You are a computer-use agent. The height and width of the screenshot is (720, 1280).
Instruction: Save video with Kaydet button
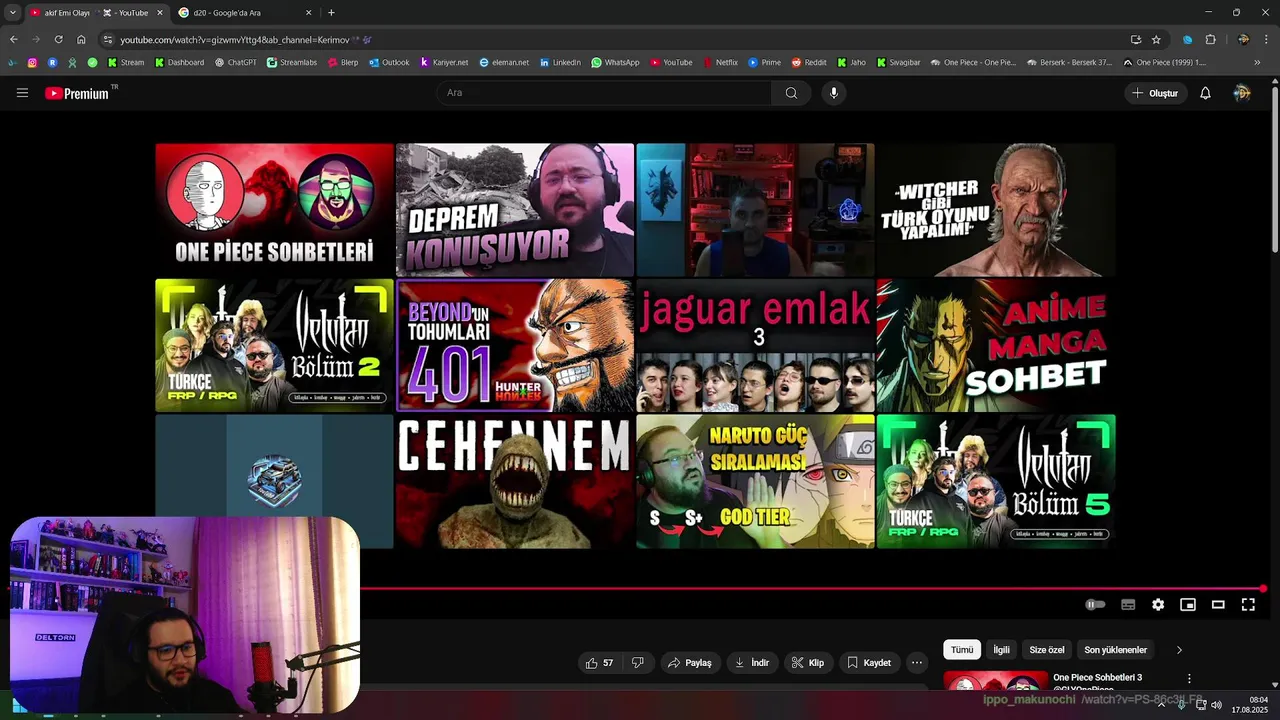pyautogui.click(x=869, y=663)
